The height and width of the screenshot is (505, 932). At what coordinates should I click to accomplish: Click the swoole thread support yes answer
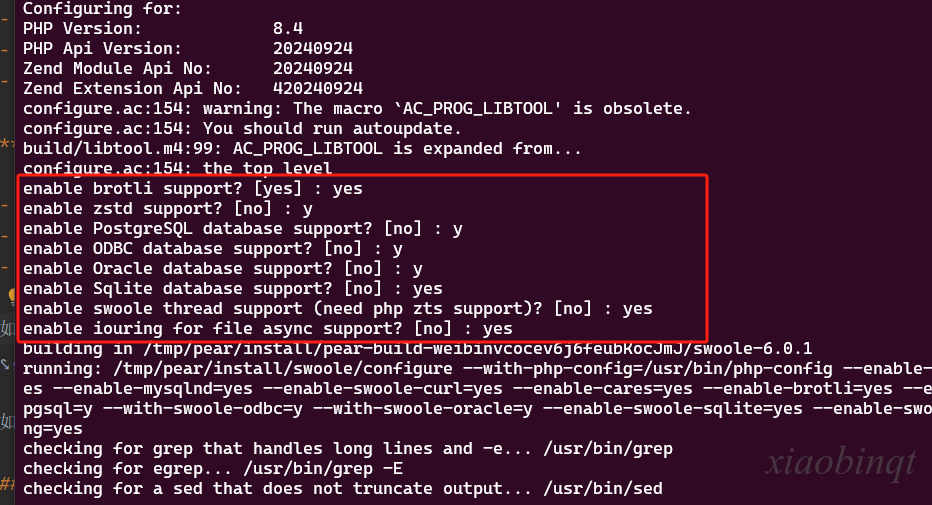point(637,309)
